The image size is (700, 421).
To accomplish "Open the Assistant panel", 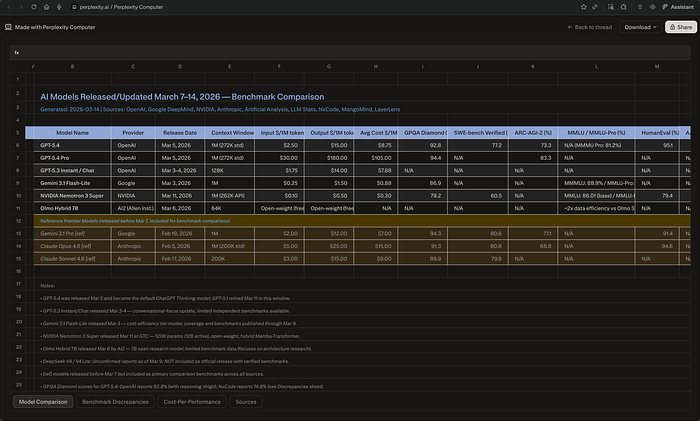I will point(678,7).
